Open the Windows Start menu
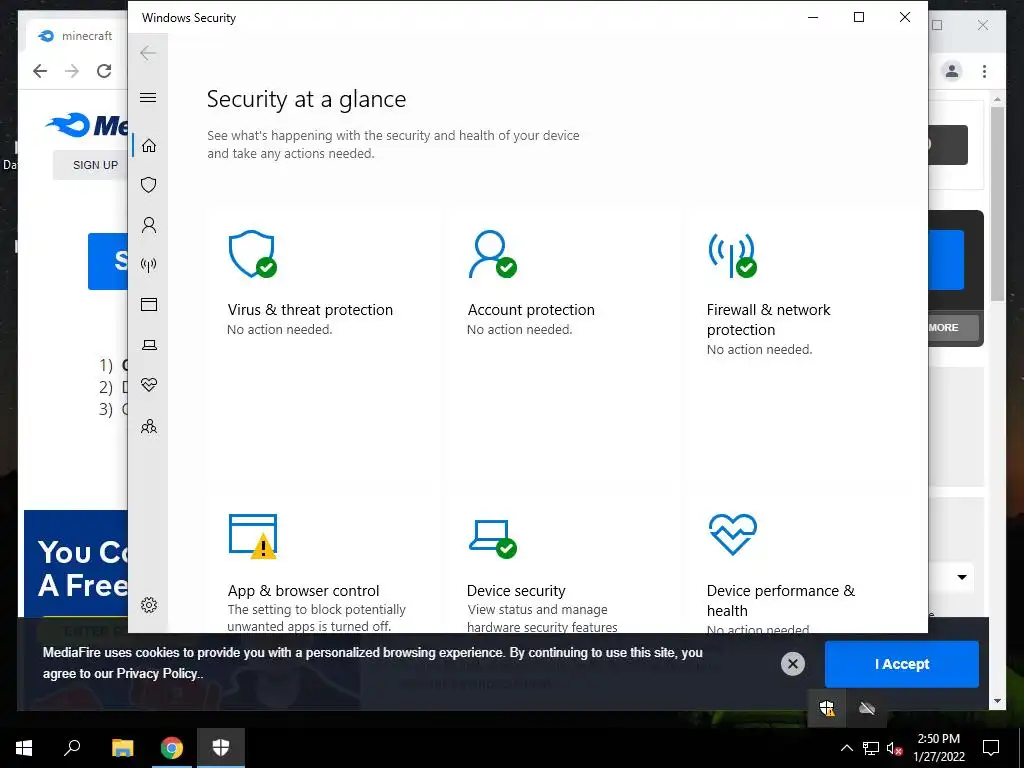This screenshot has width=1024, height=768. (x=24, y=748)
